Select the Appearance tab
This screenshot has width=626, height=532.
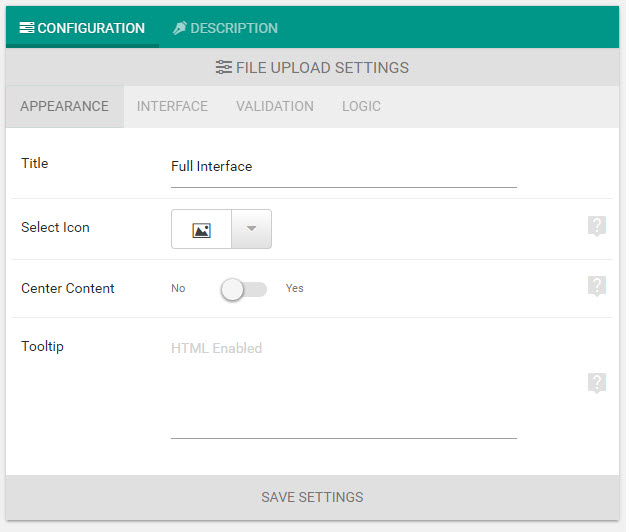coord(65,106)
